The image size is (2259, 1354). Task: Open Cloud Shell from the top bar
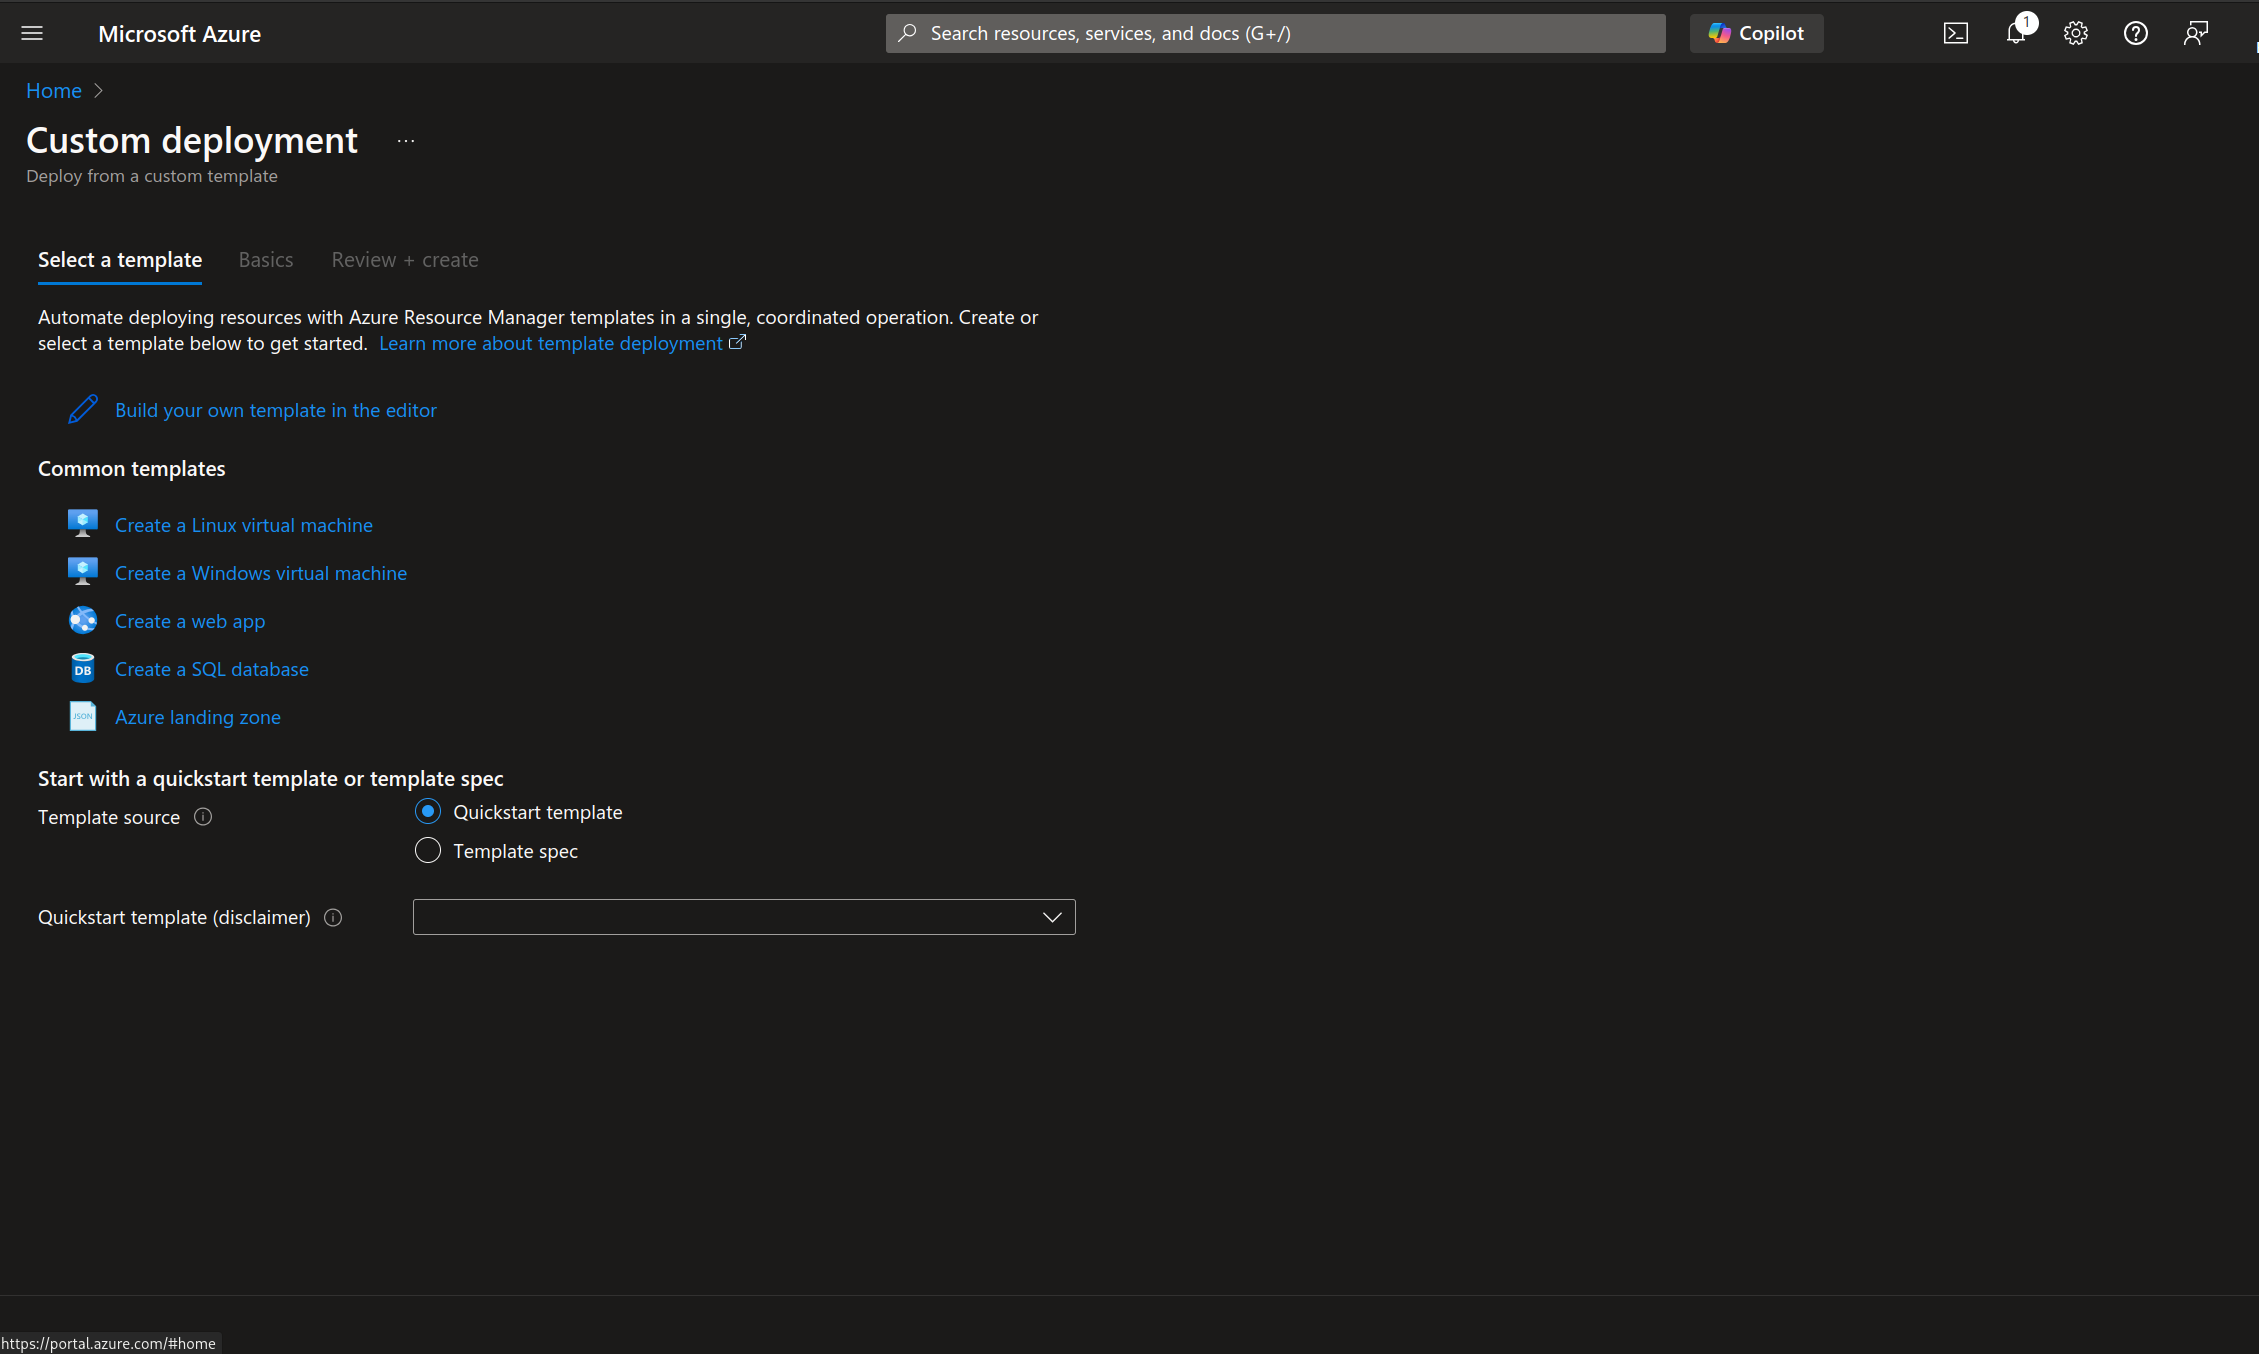coord(1956,33)
